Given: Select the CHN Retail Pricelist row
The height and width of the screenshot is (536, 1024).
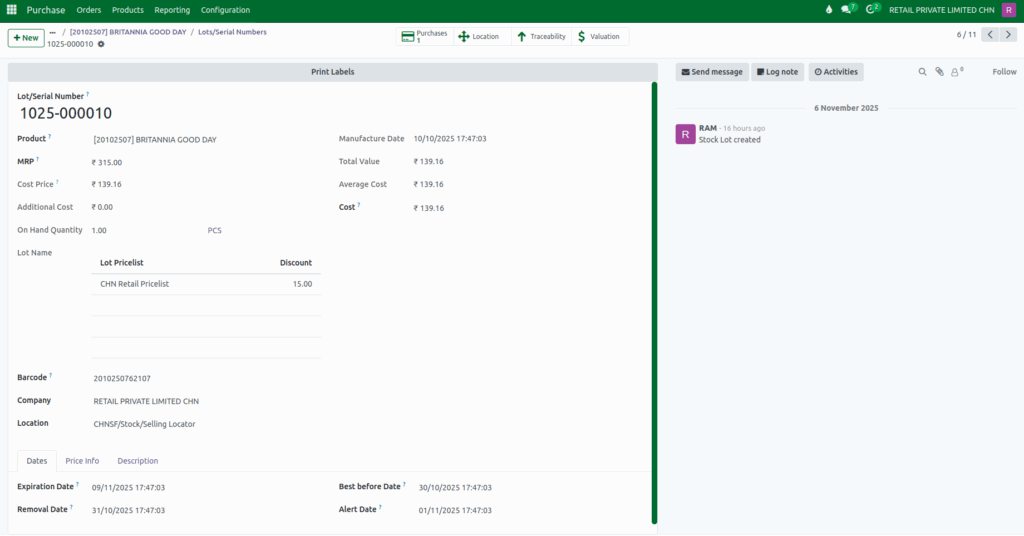Looking at the screenshot, I should (x=206, y=284).
